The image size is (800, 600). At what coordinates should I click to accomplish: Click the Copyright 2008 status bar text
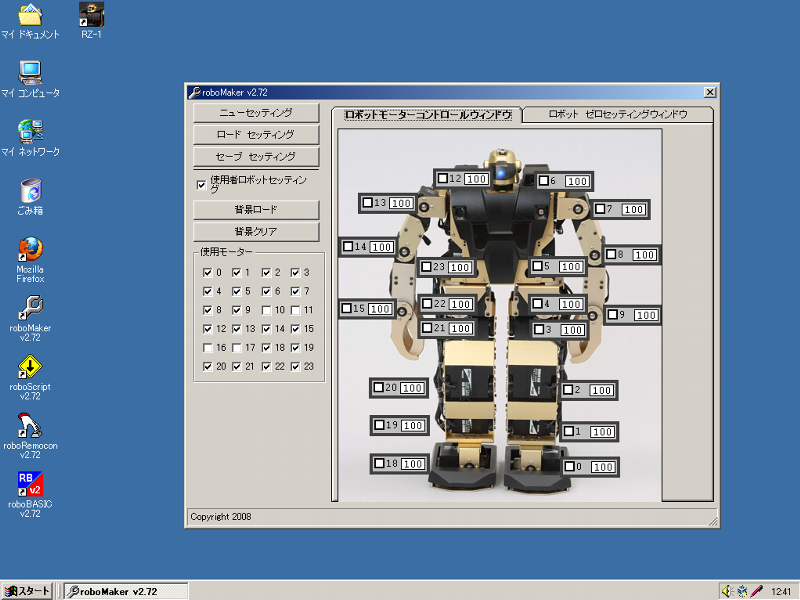coord(220,516)
